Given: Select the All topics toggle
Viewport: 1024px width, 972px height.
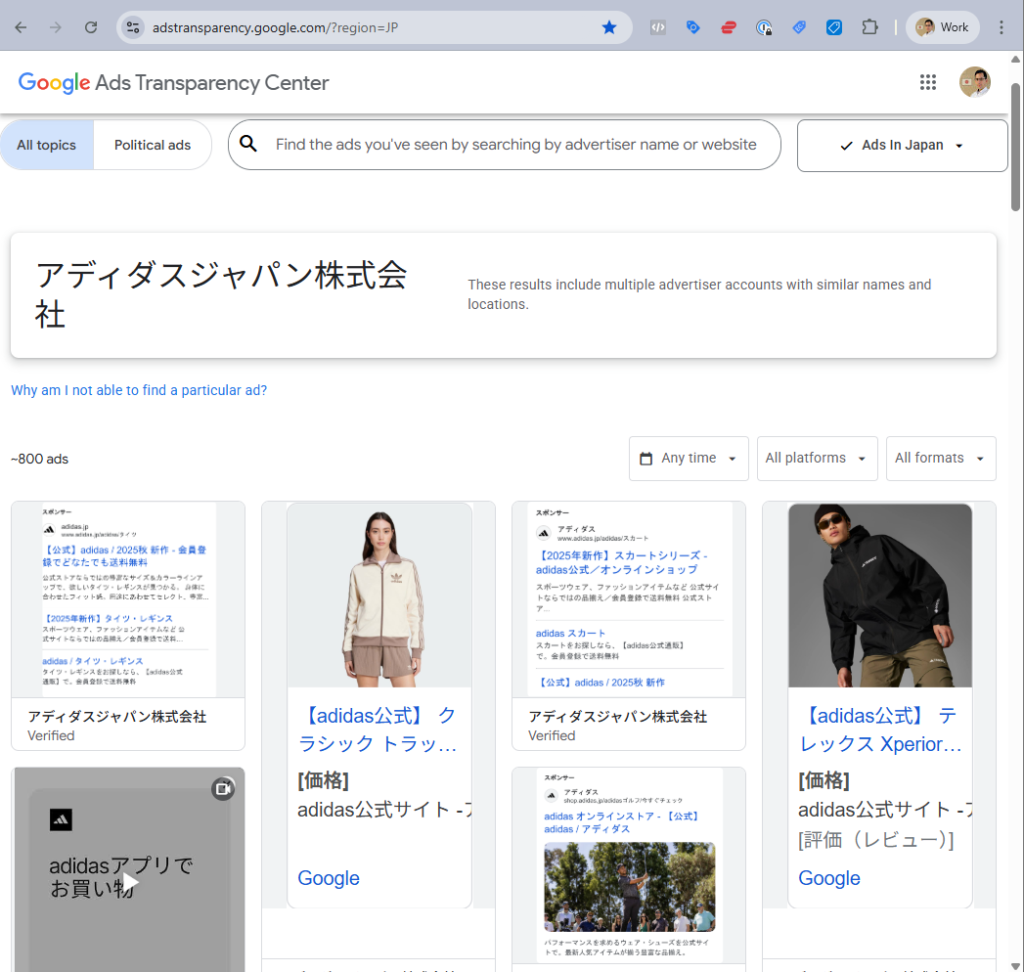Looking at the screenshot, I should [47, 145].
